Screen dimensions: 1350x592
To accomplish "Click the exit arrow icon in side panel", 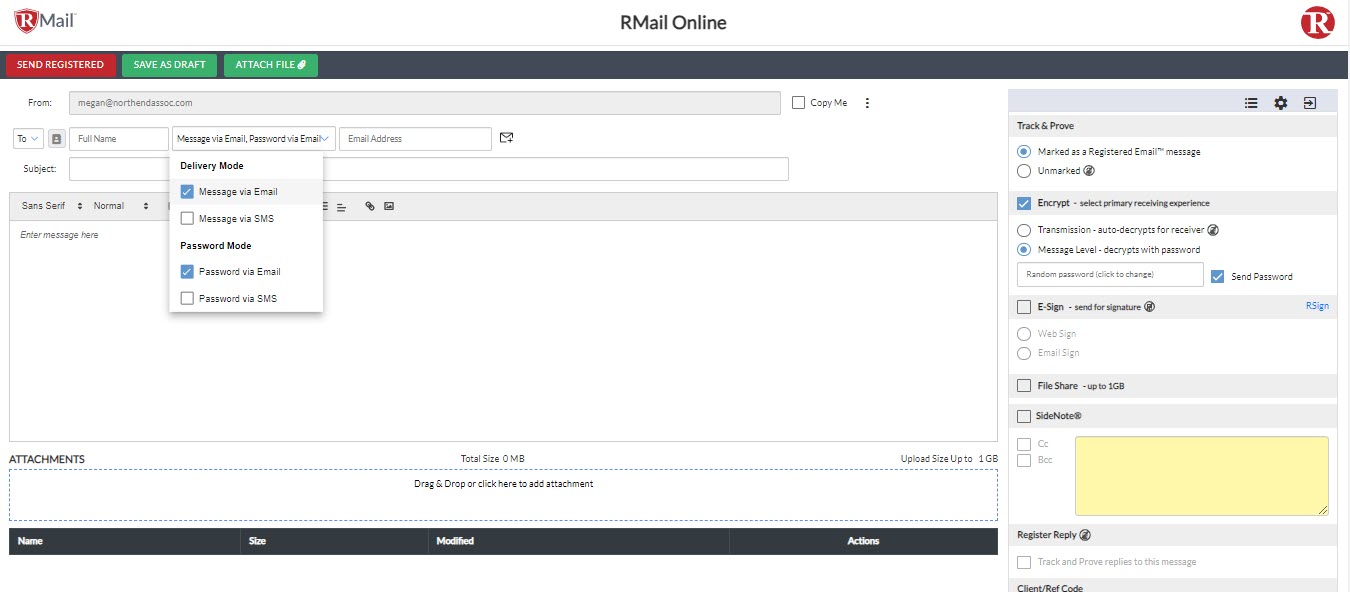I will [1310, 102].
